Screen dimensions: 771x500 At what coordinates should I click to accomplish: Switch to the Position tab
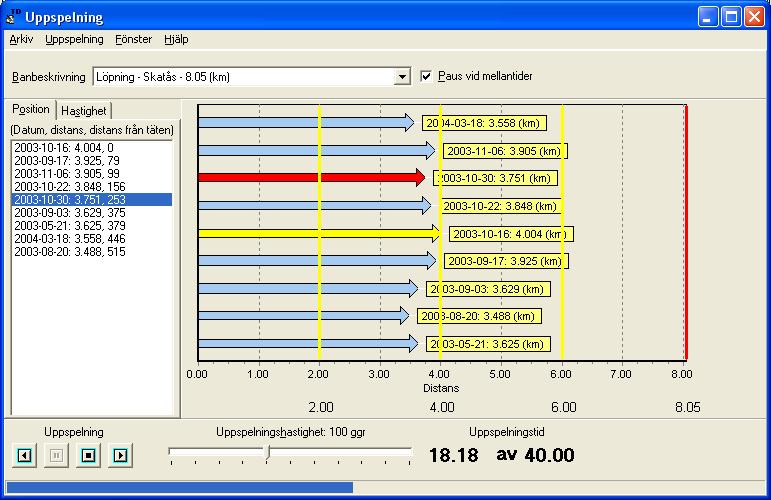coord(30,109)
